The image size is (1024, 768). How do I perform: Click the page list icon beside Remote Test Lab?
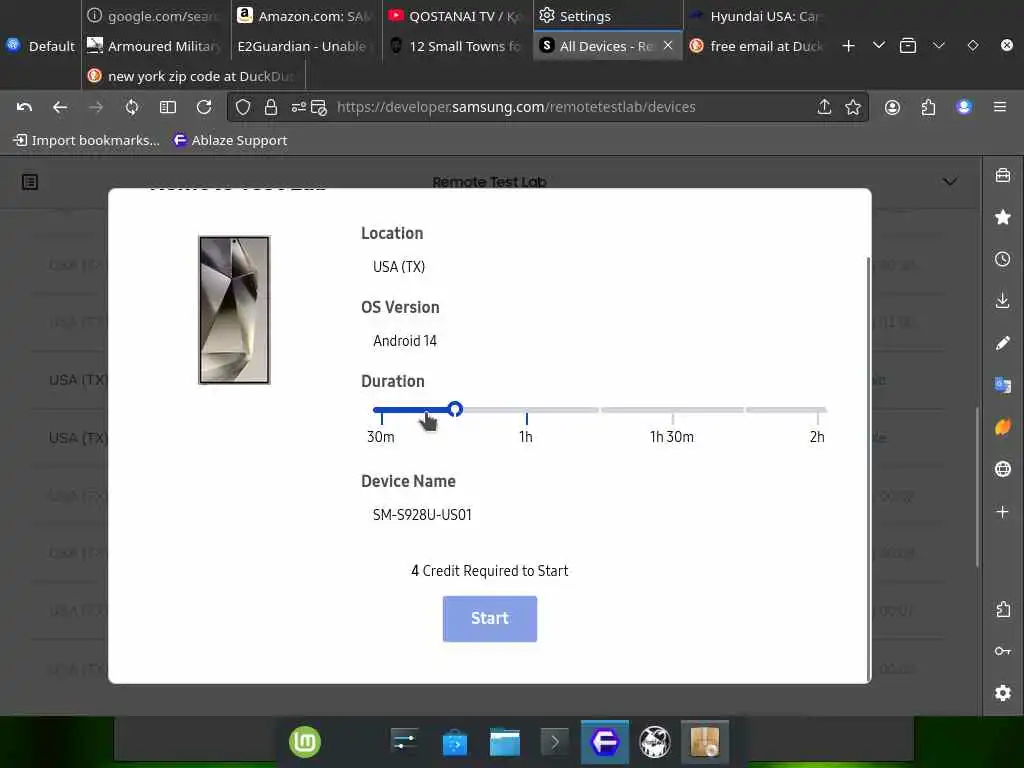[x=30, y=182]
